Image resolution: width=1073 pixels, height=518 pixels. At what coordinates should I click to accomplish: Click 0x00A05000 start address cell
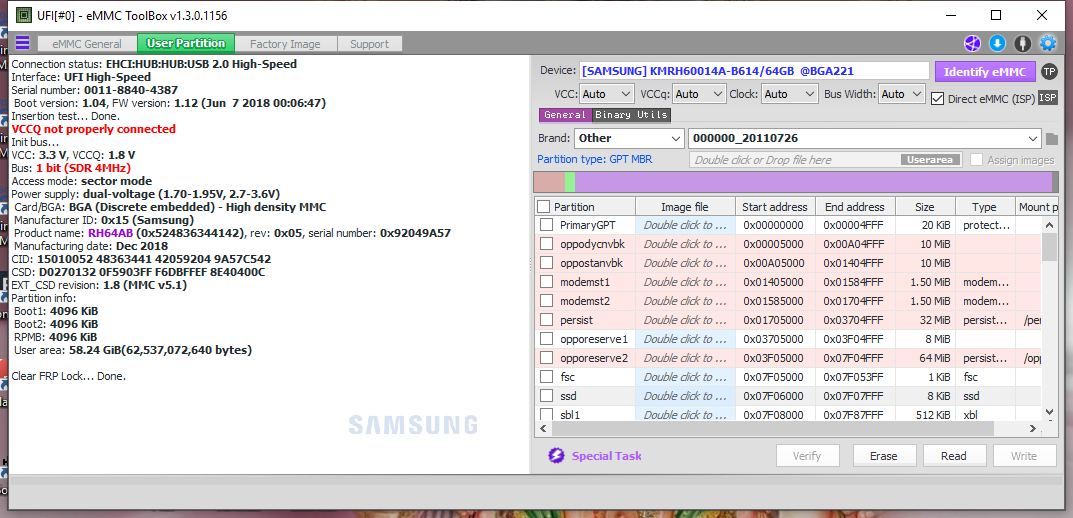pos(774,263)
